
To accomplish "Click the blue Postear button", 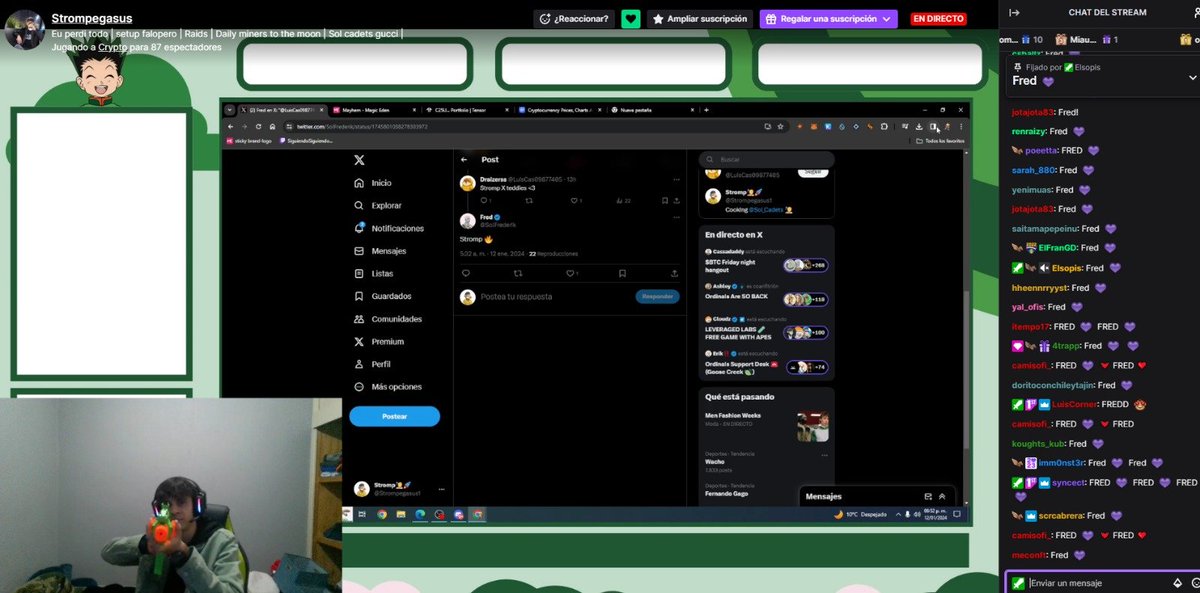I will point(394,416).
